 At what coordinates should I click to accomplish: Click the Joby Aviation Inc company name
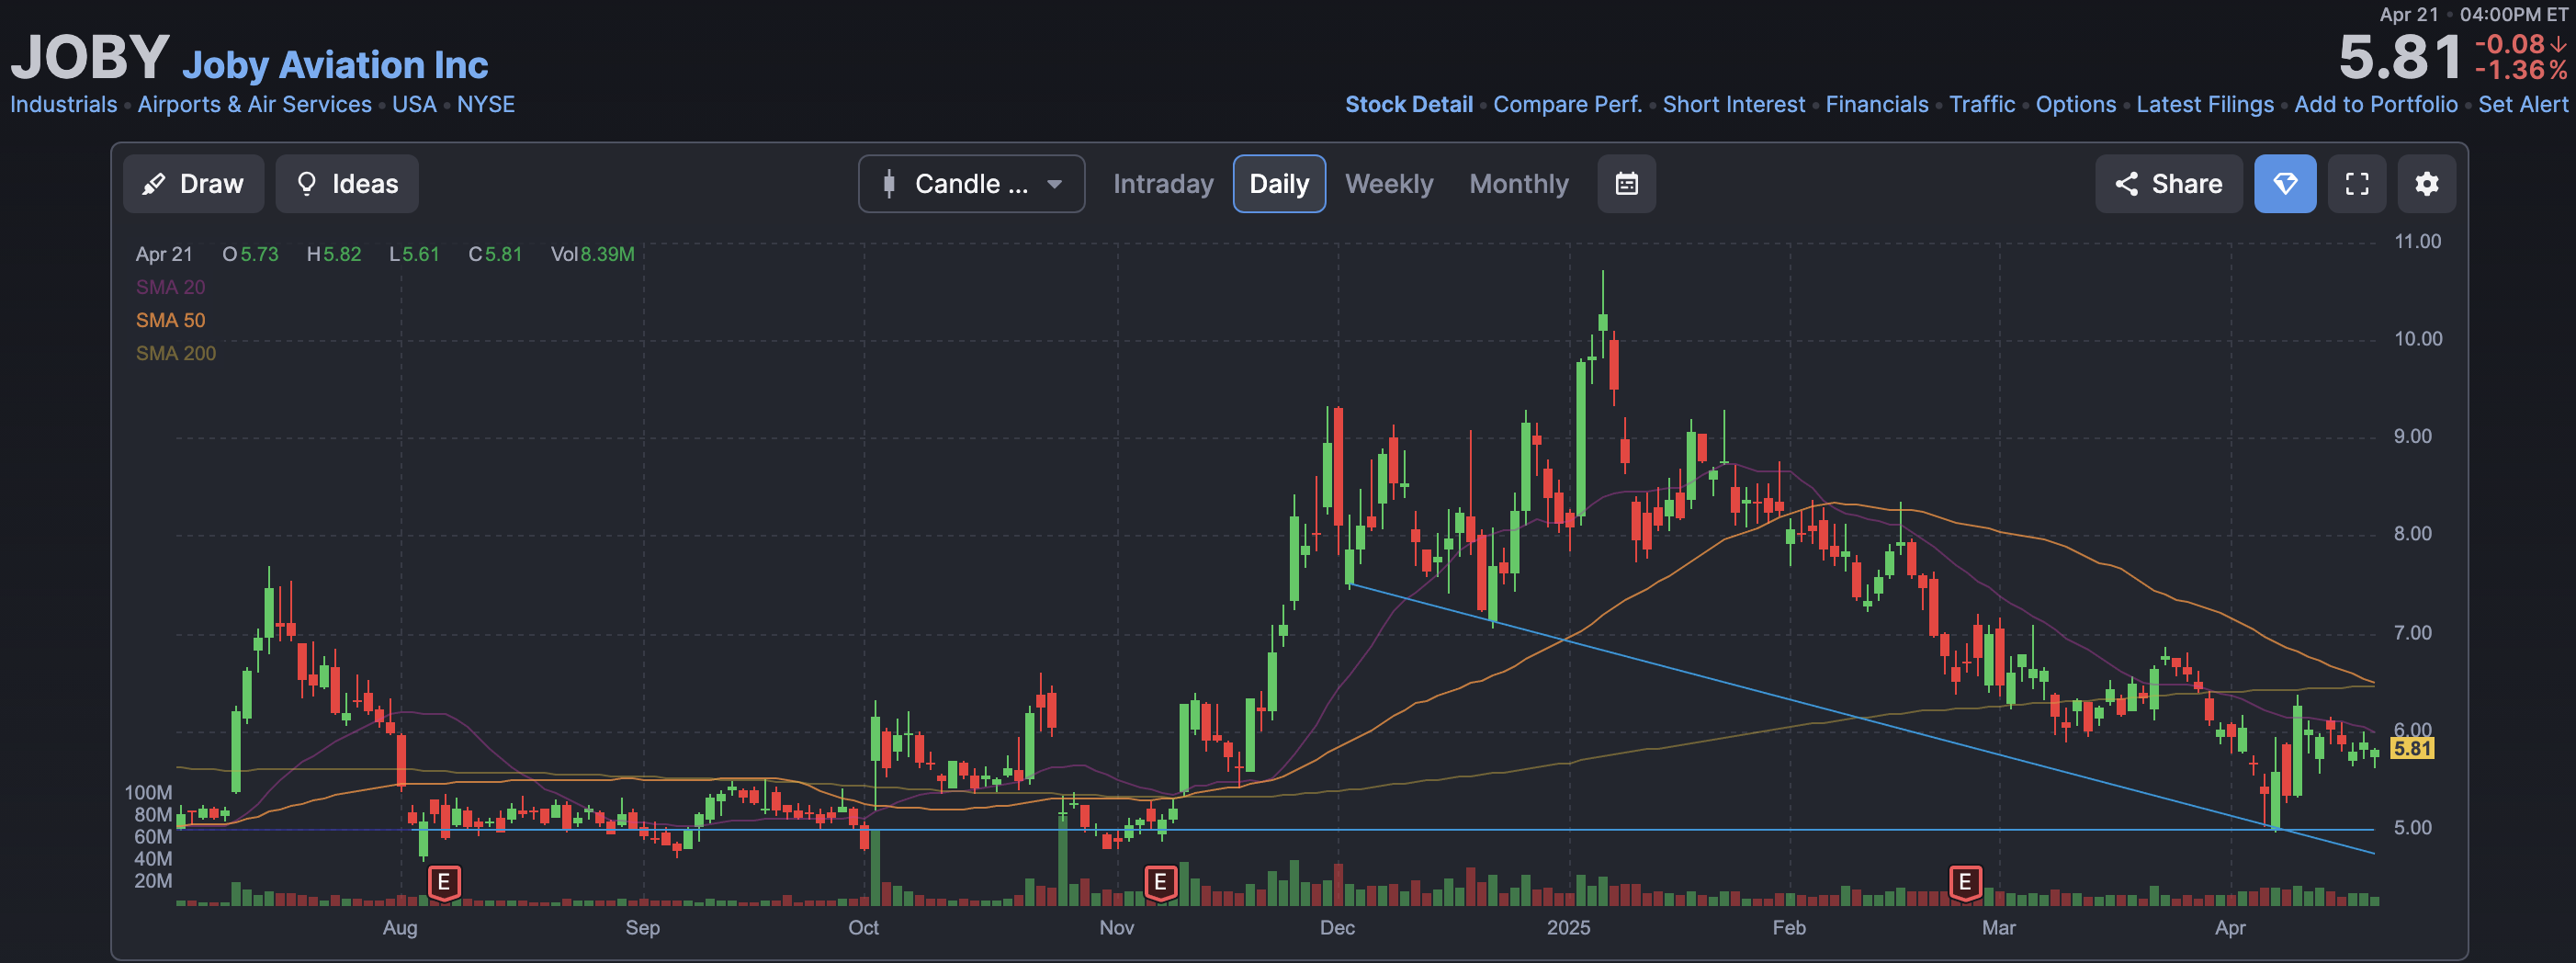[x=335, y=65]
